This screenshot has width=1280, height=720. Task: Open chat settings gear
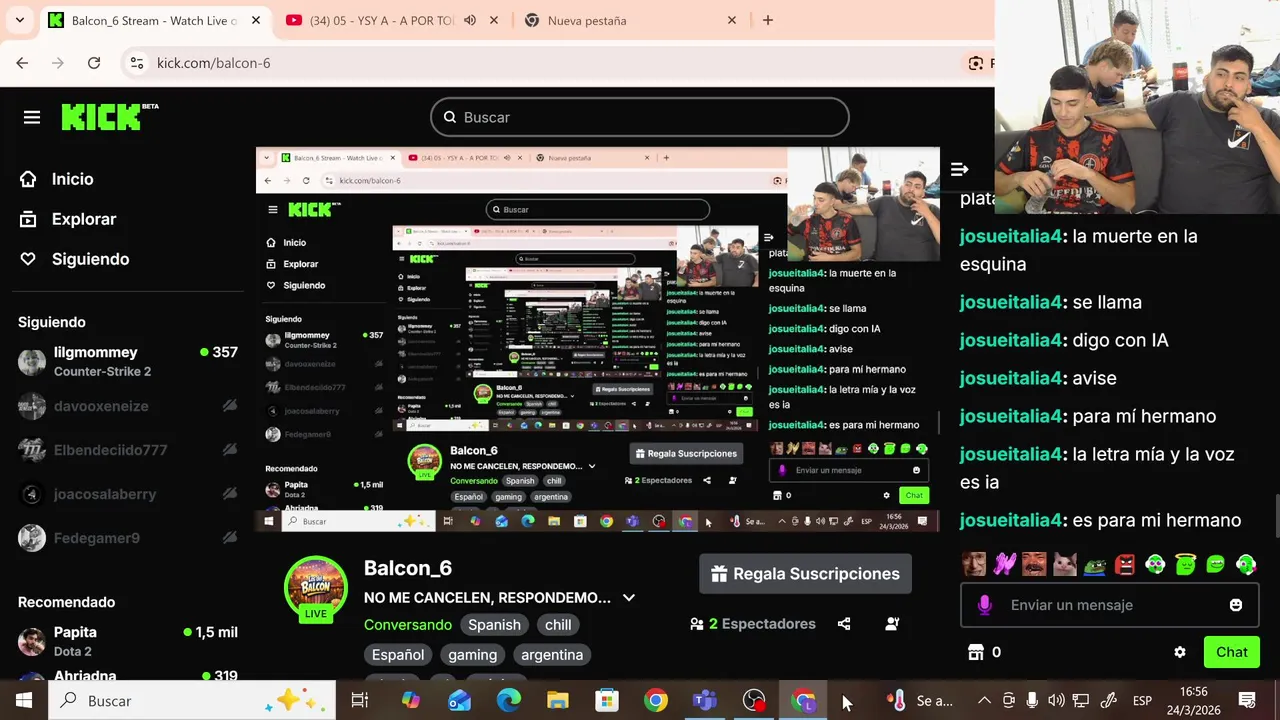pos(1180,652)
